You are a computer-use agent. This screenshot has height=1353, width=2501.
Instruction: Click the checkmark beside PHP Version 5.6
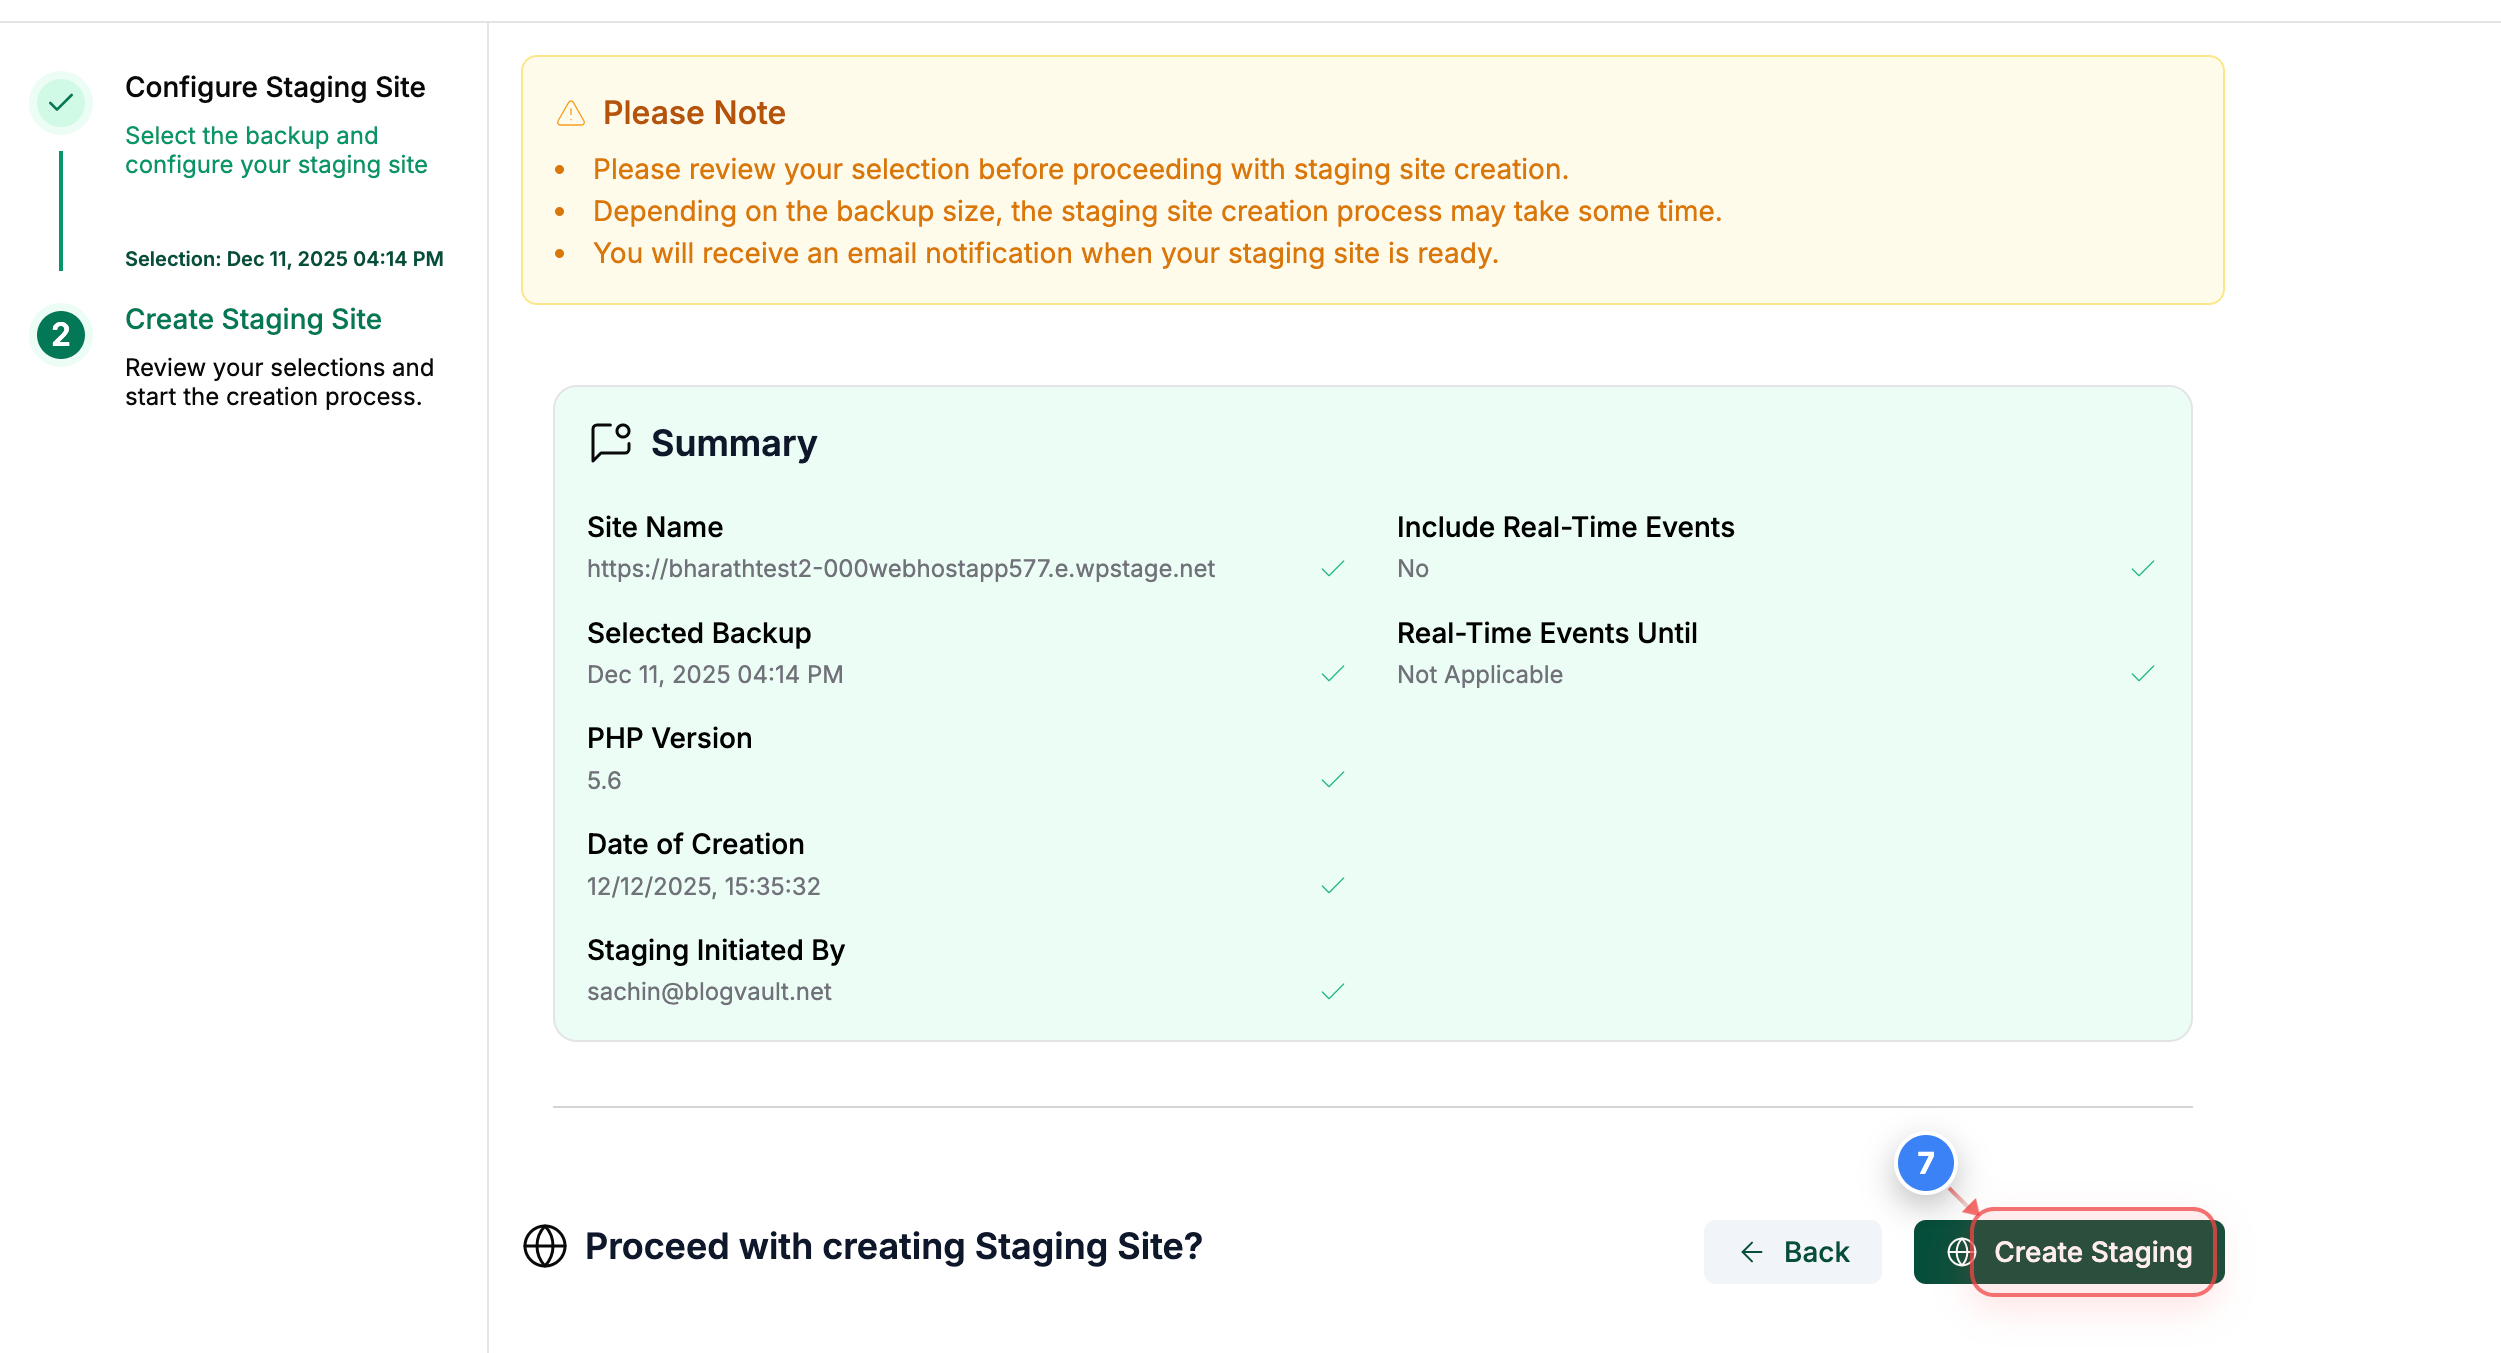point(1333,777)
